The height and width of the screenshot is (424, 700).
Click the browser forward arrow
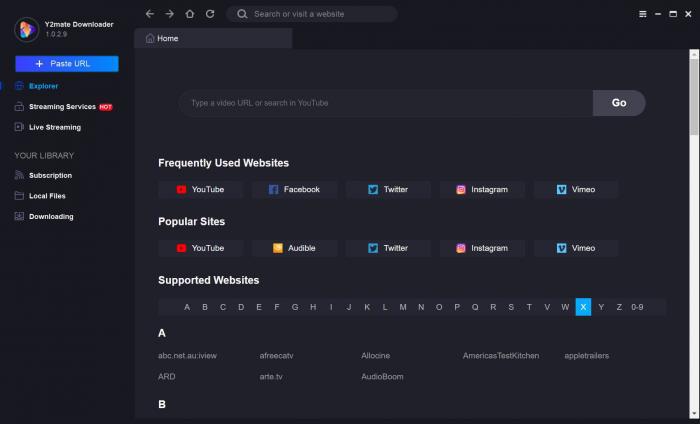(x=170, y=14)
